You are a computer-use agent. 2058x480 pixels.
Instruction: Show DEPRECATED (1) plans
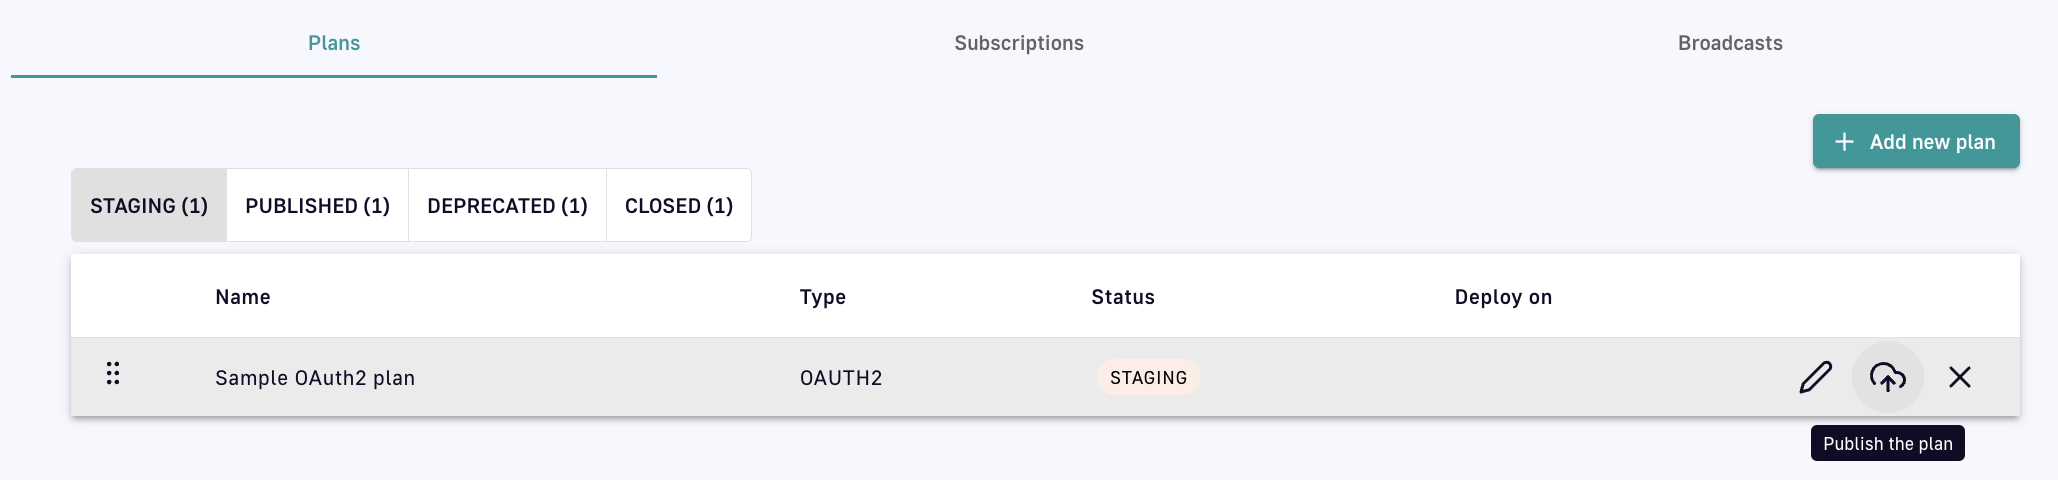tap(507, 205)
